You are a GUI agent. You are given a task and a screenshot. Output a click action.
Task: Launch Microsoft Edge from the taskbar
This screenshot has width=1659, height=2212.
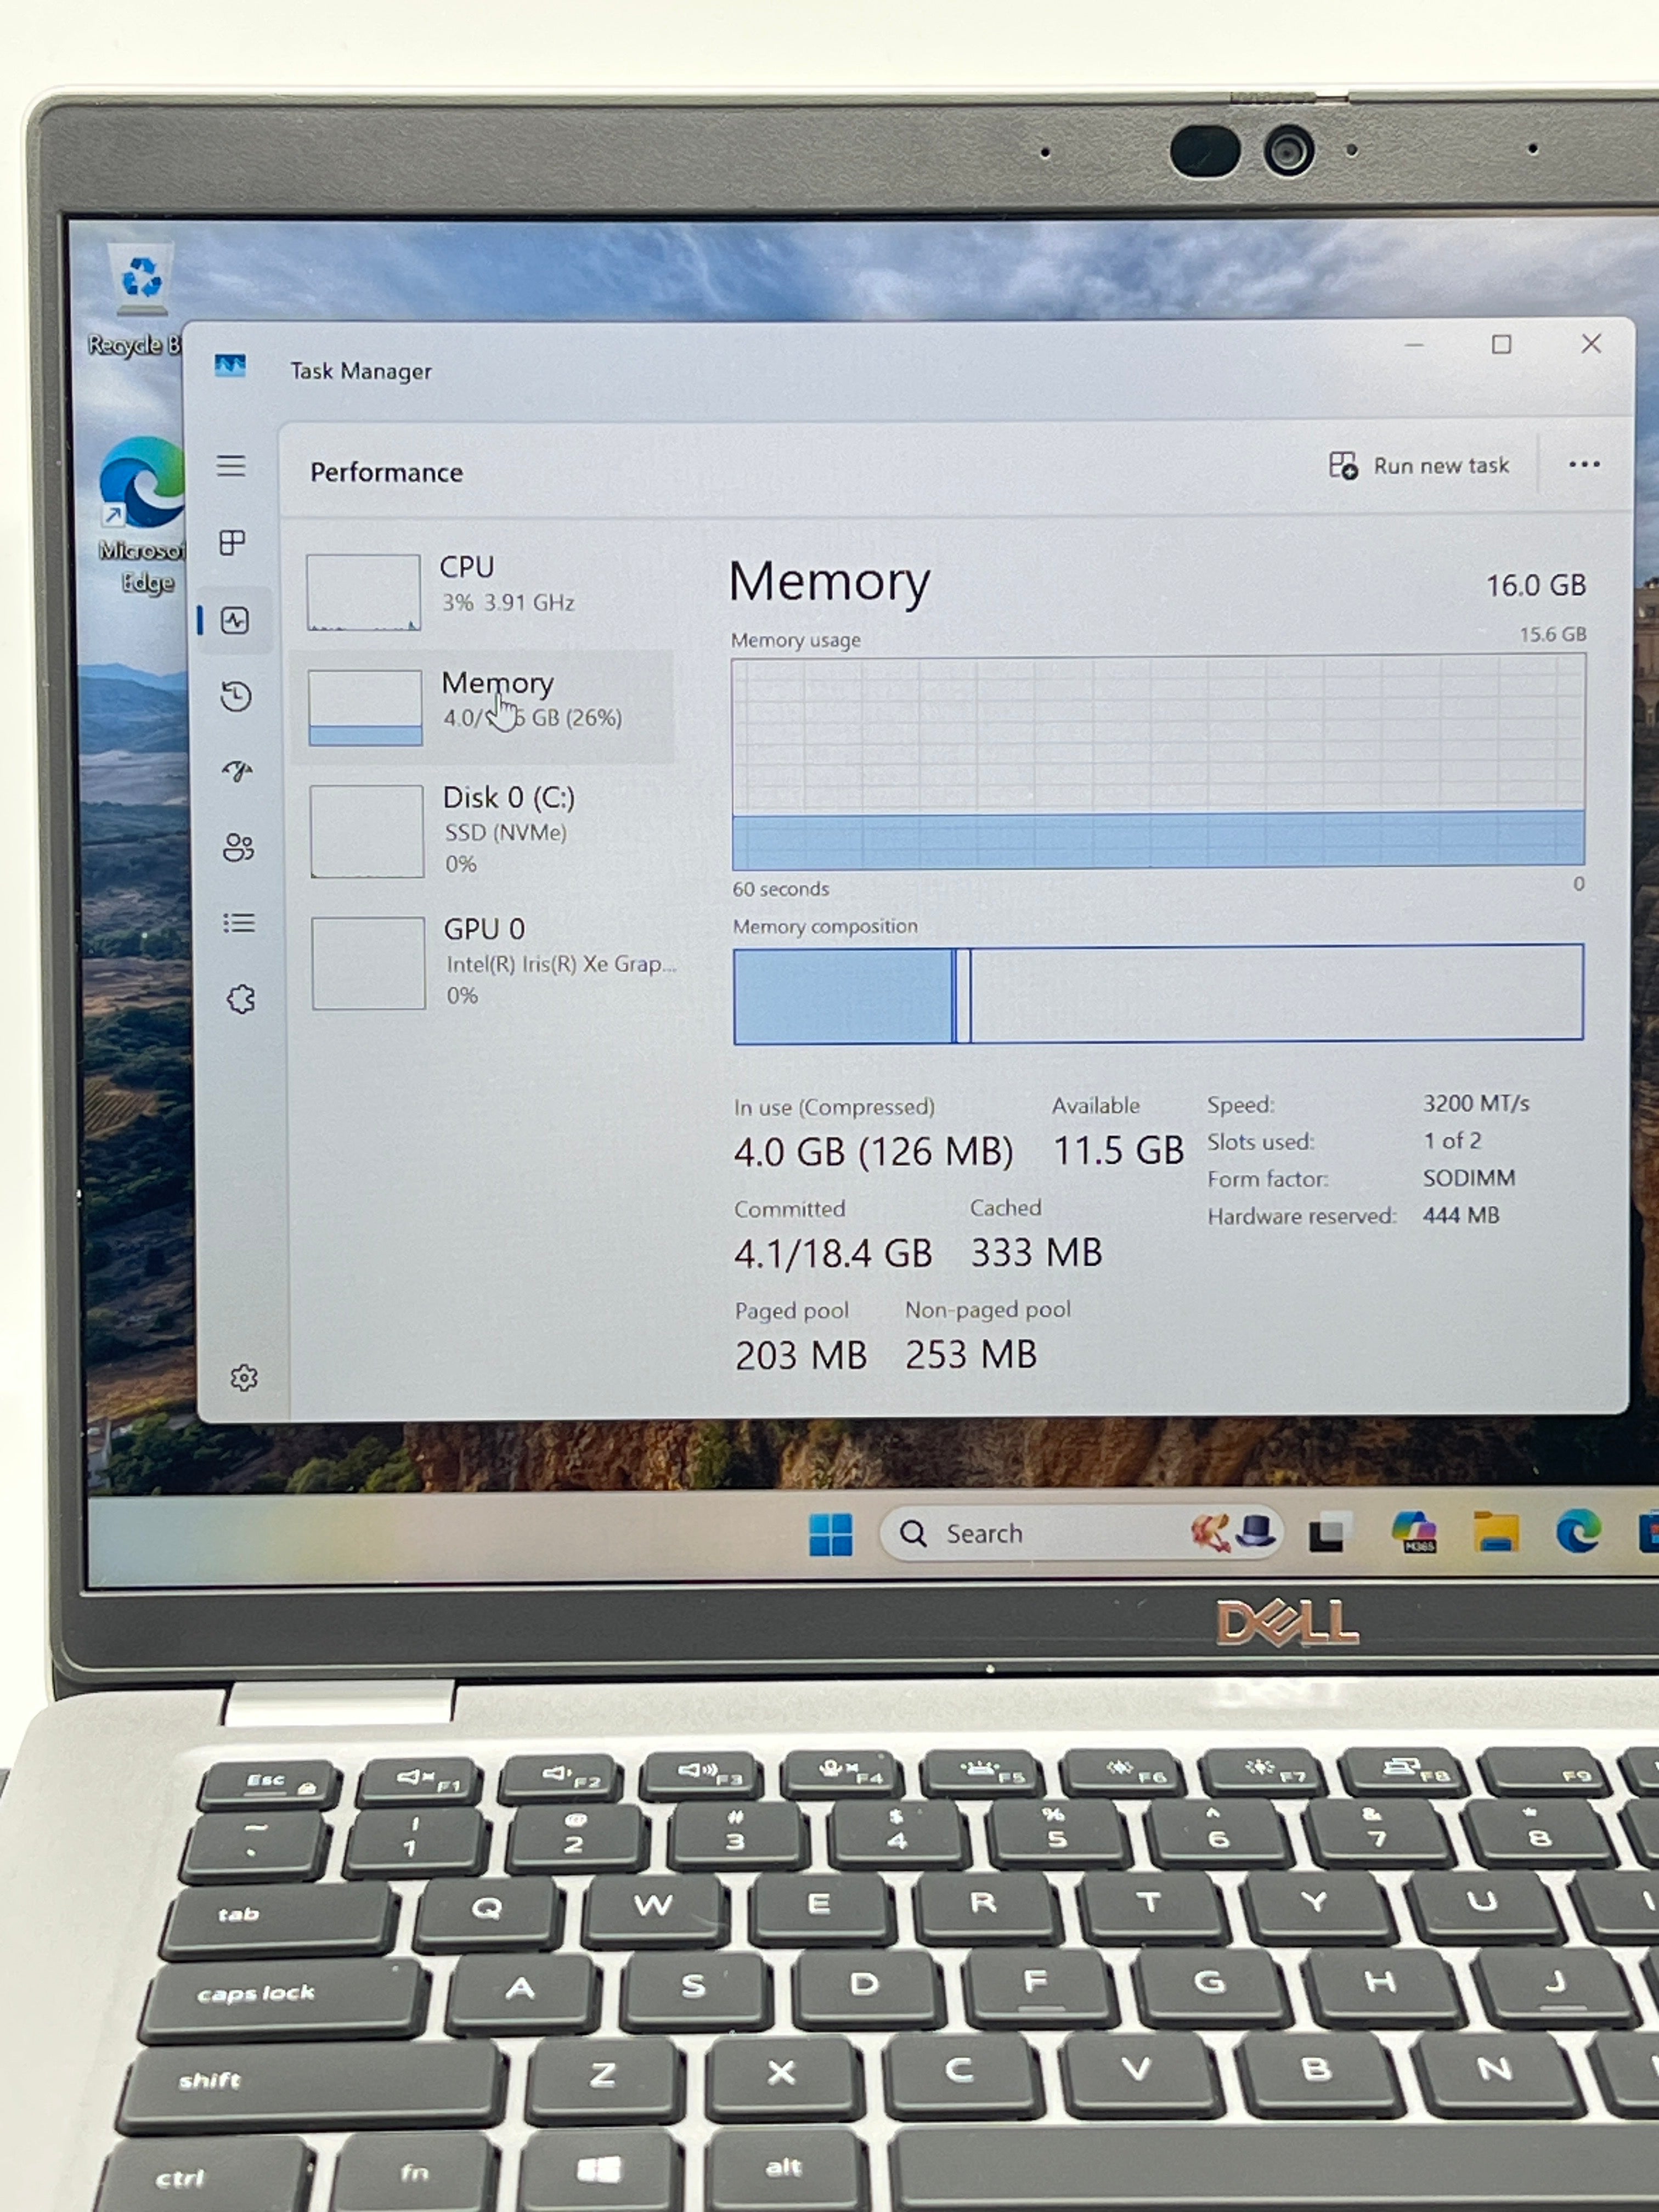(x=1578, y=1531)
